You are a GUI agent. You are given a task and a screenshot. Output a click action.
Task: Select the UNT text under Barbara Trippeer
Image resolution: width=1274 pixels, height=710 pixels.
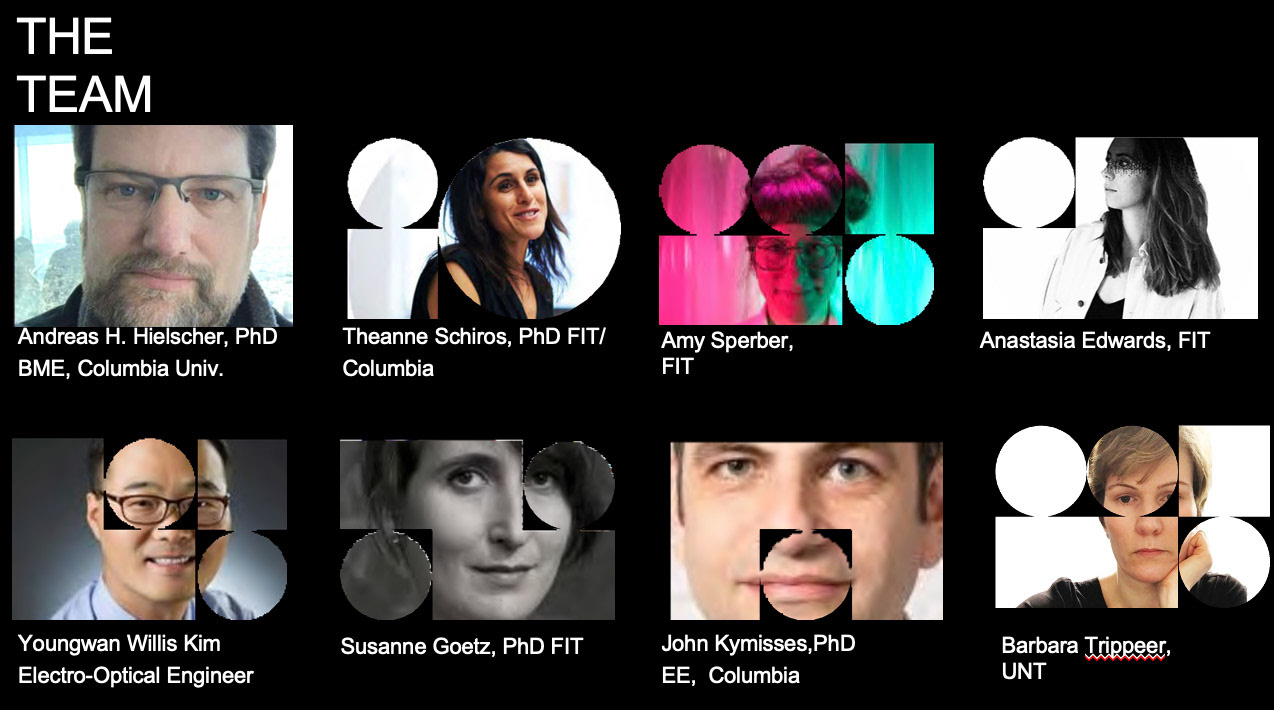[1024, 672]
